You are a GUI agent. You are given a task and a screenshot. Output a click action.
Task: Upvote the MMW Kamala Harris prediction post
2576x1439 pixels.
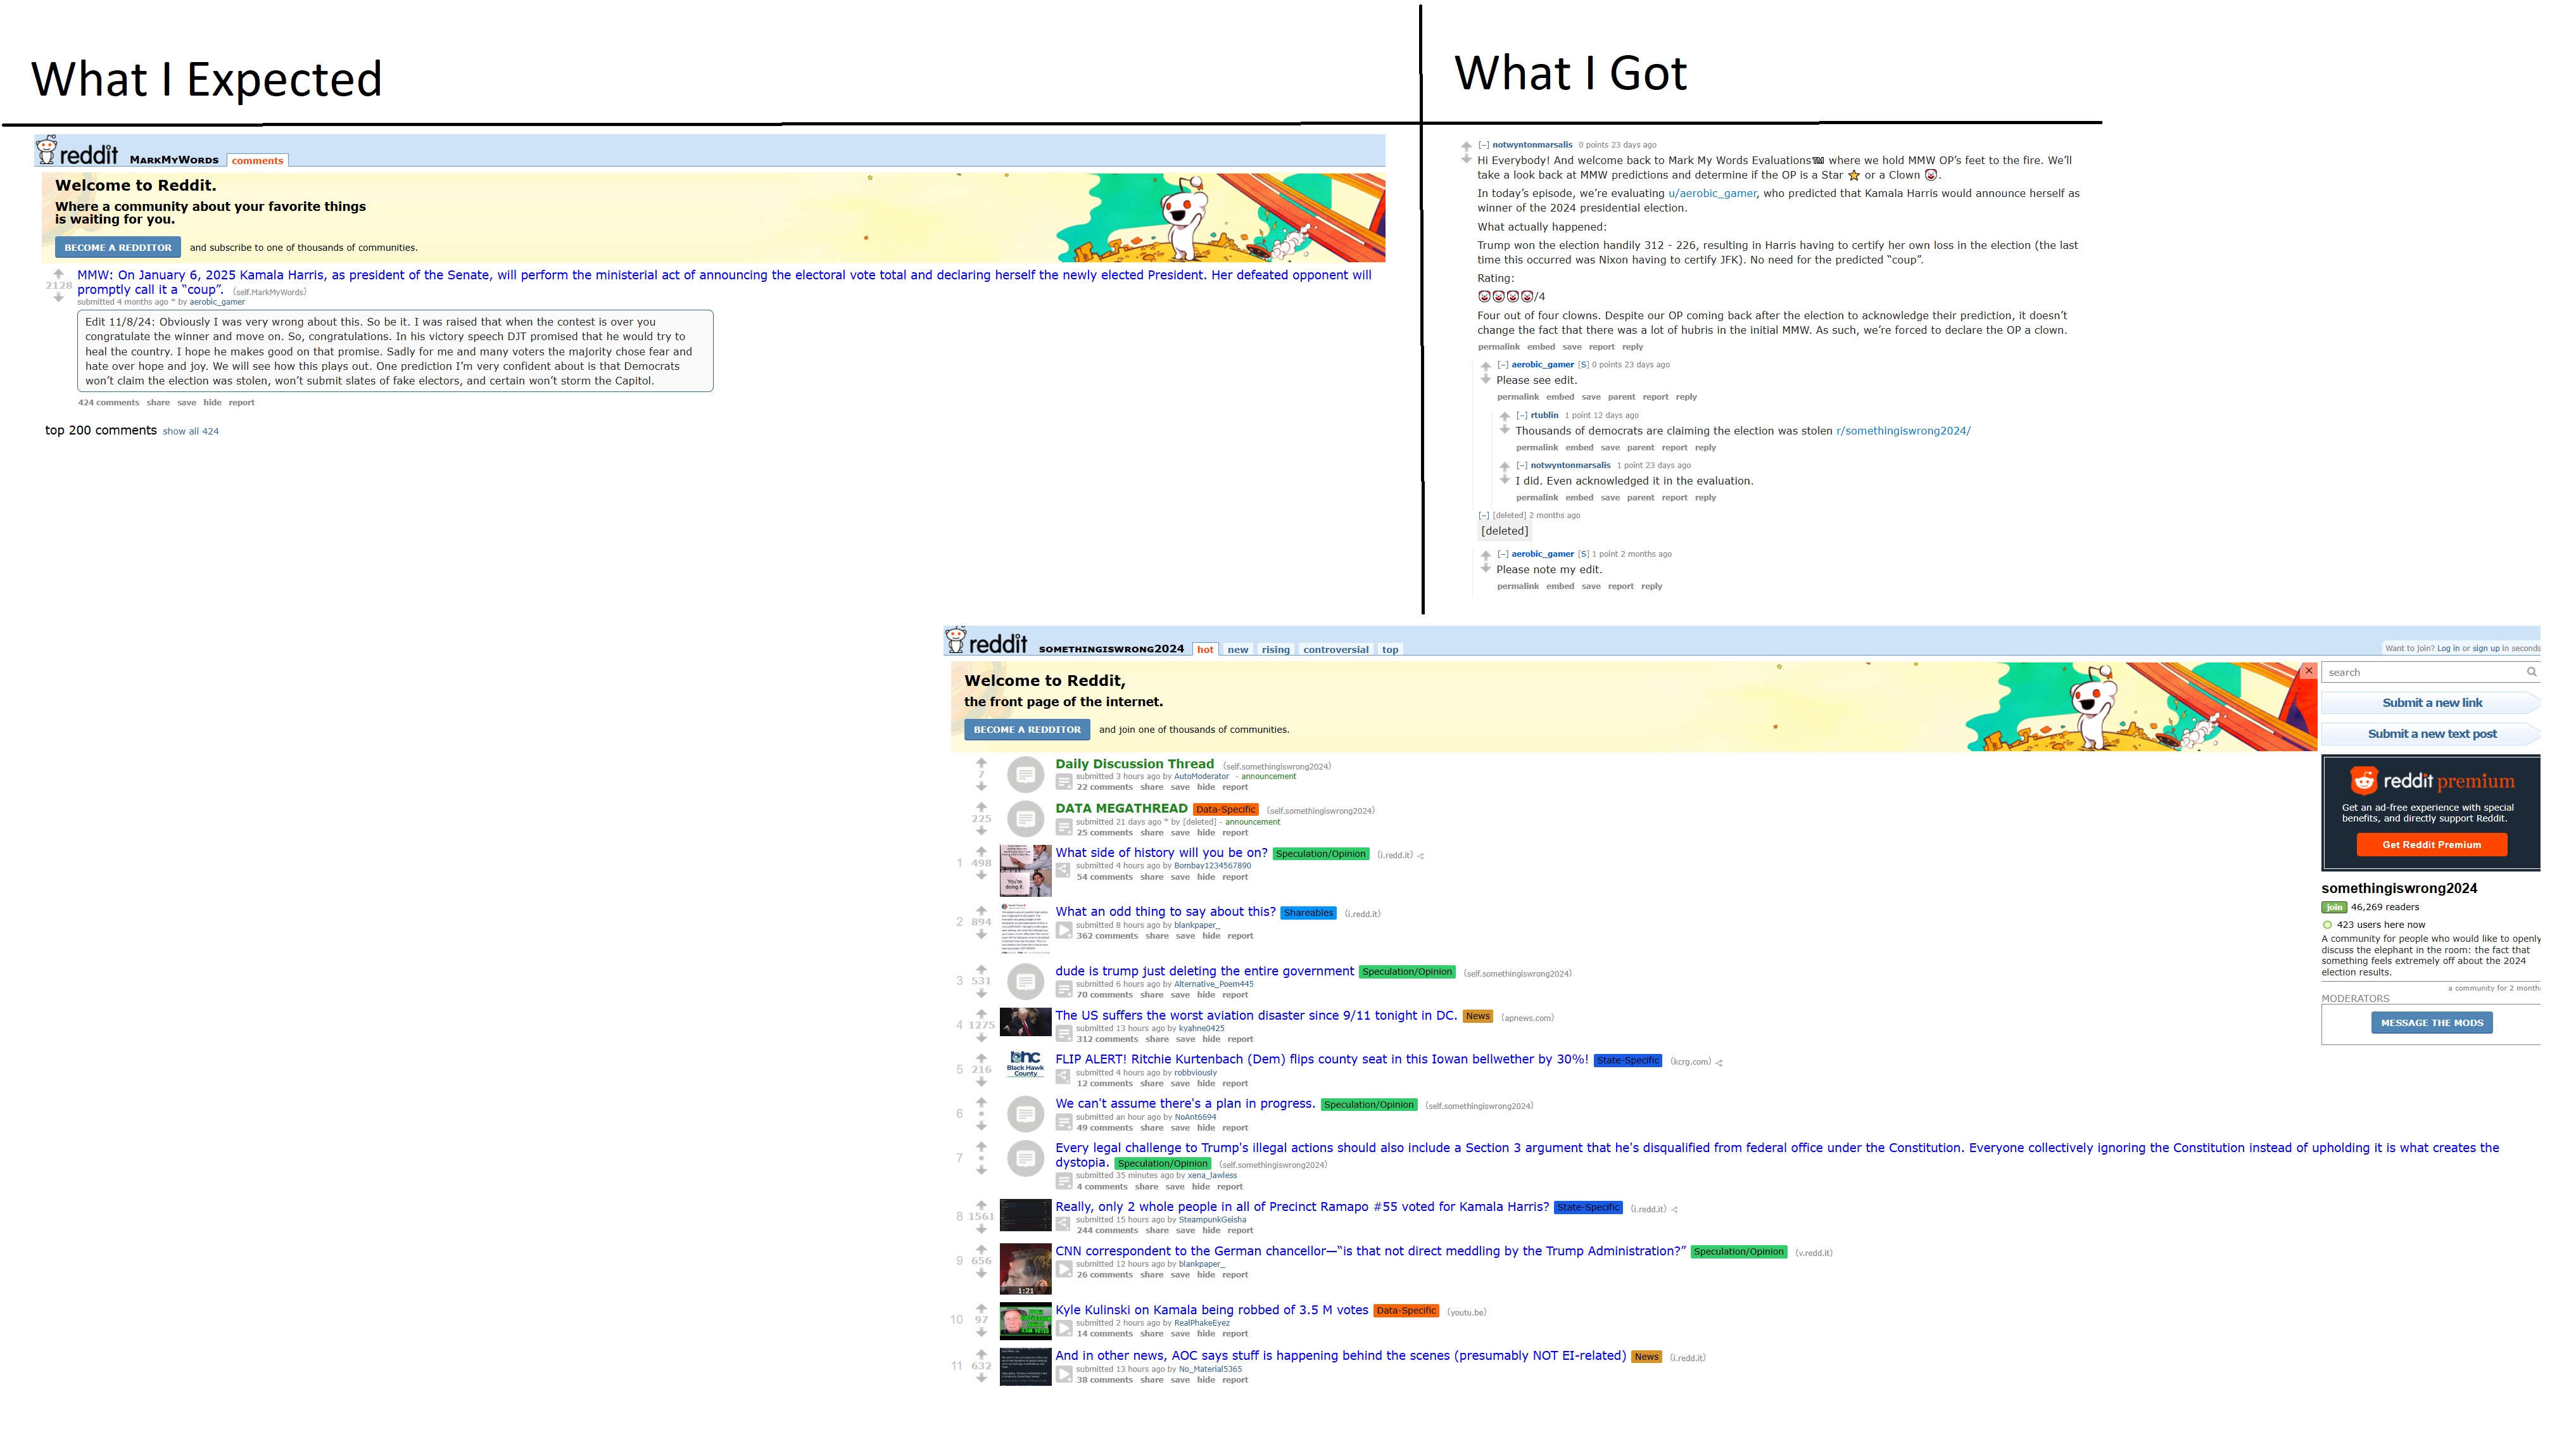[x=58, y=273]
